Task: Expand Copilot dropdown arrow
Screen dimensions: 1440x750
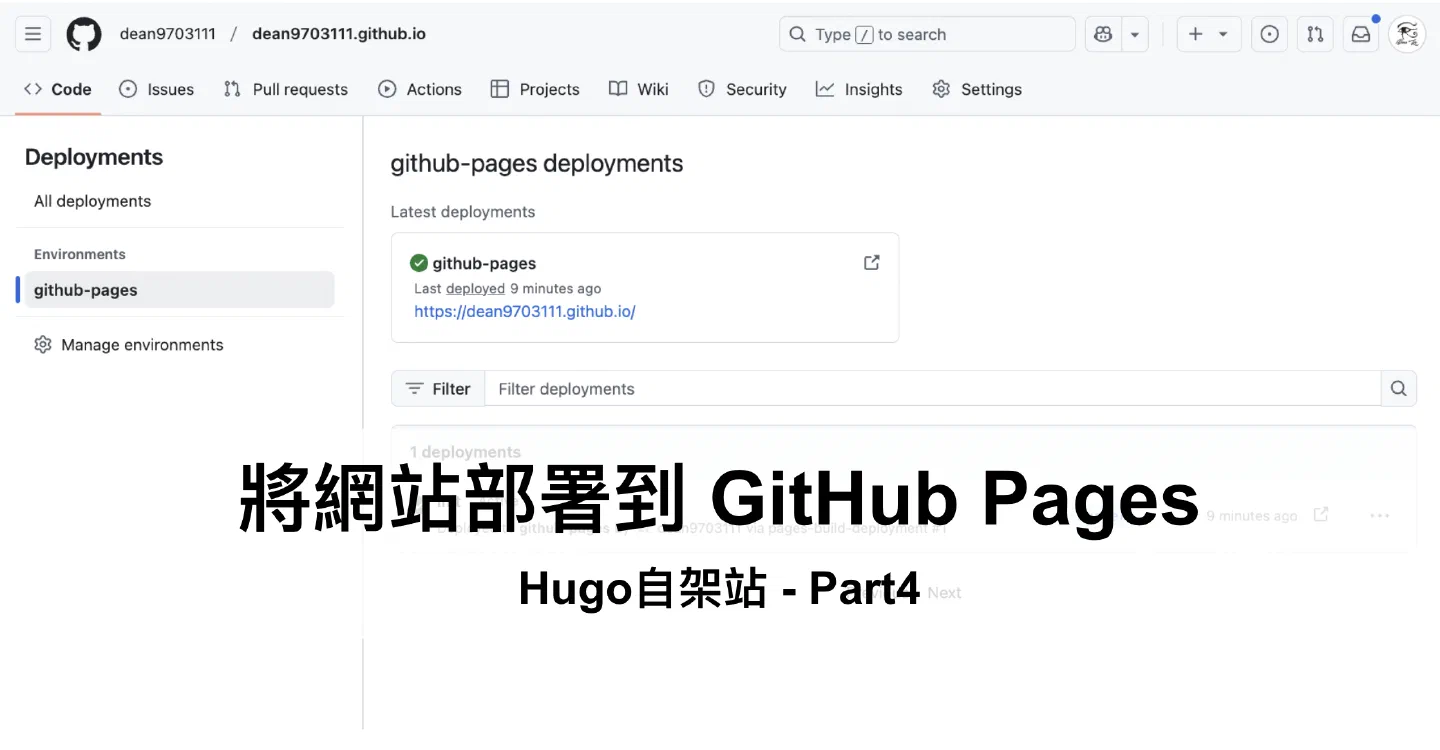Action: [1134, 34]
